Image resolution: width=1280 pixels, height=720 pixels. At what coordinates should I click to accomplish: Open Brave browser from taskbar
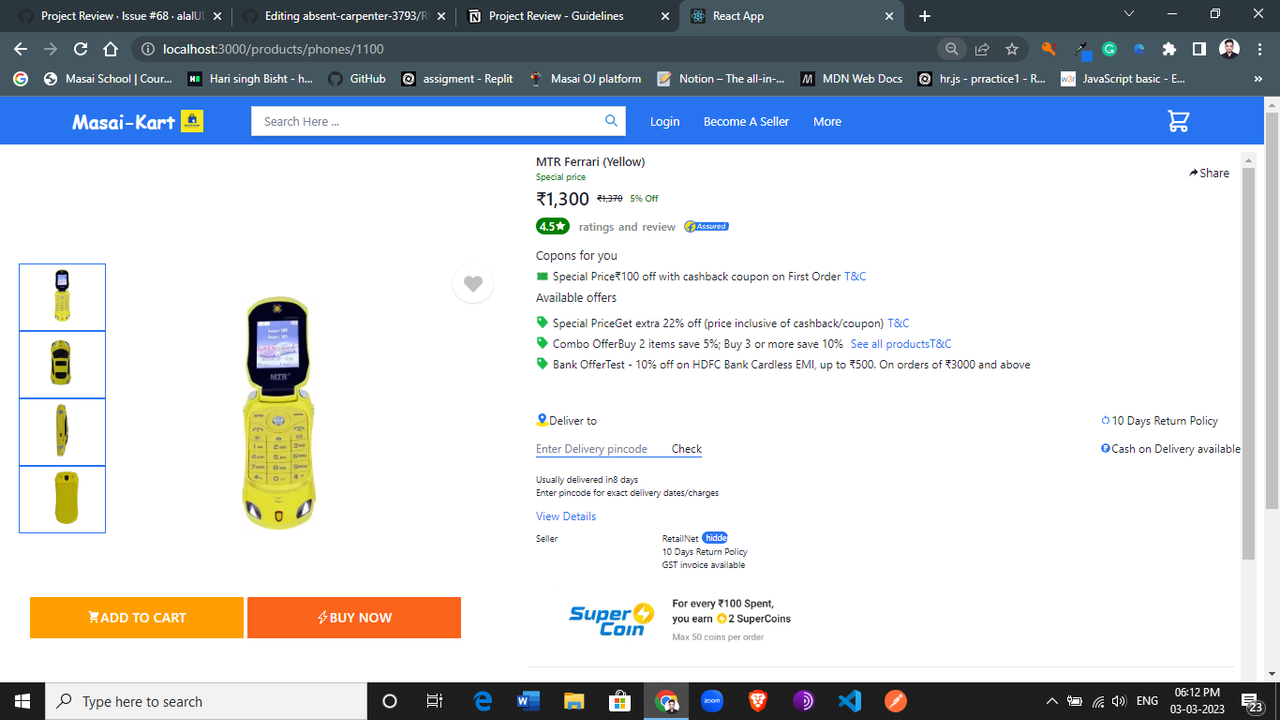(x=758, y=701)
